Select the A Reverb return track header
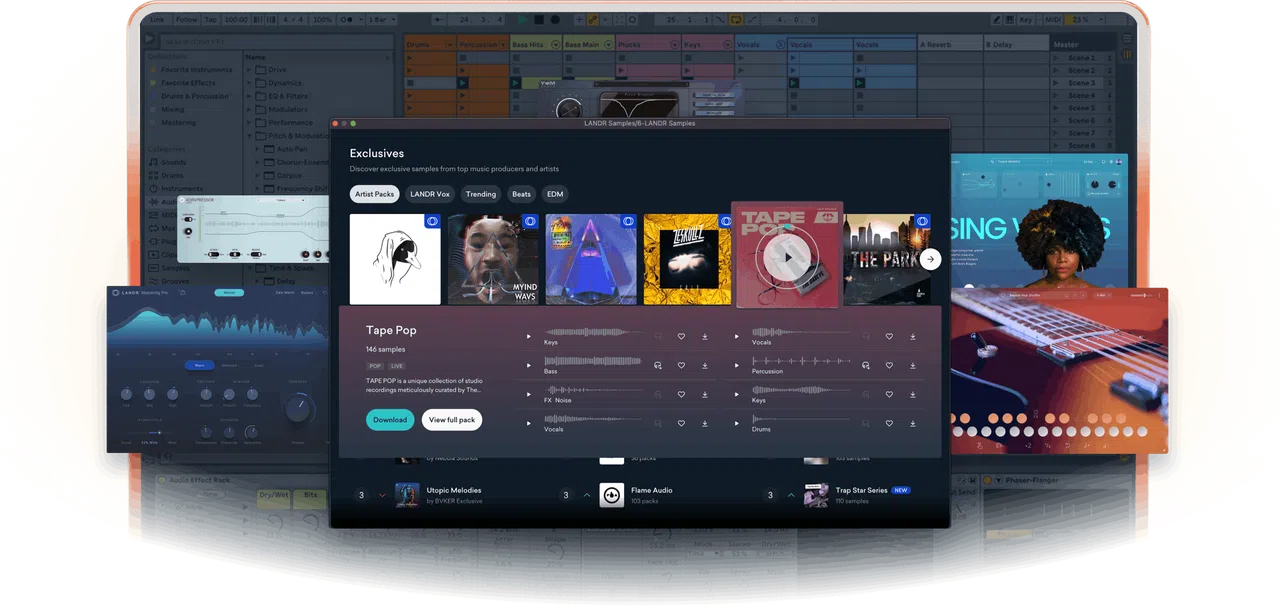The width and height of the screenshot is (1280, 607). 949,44
